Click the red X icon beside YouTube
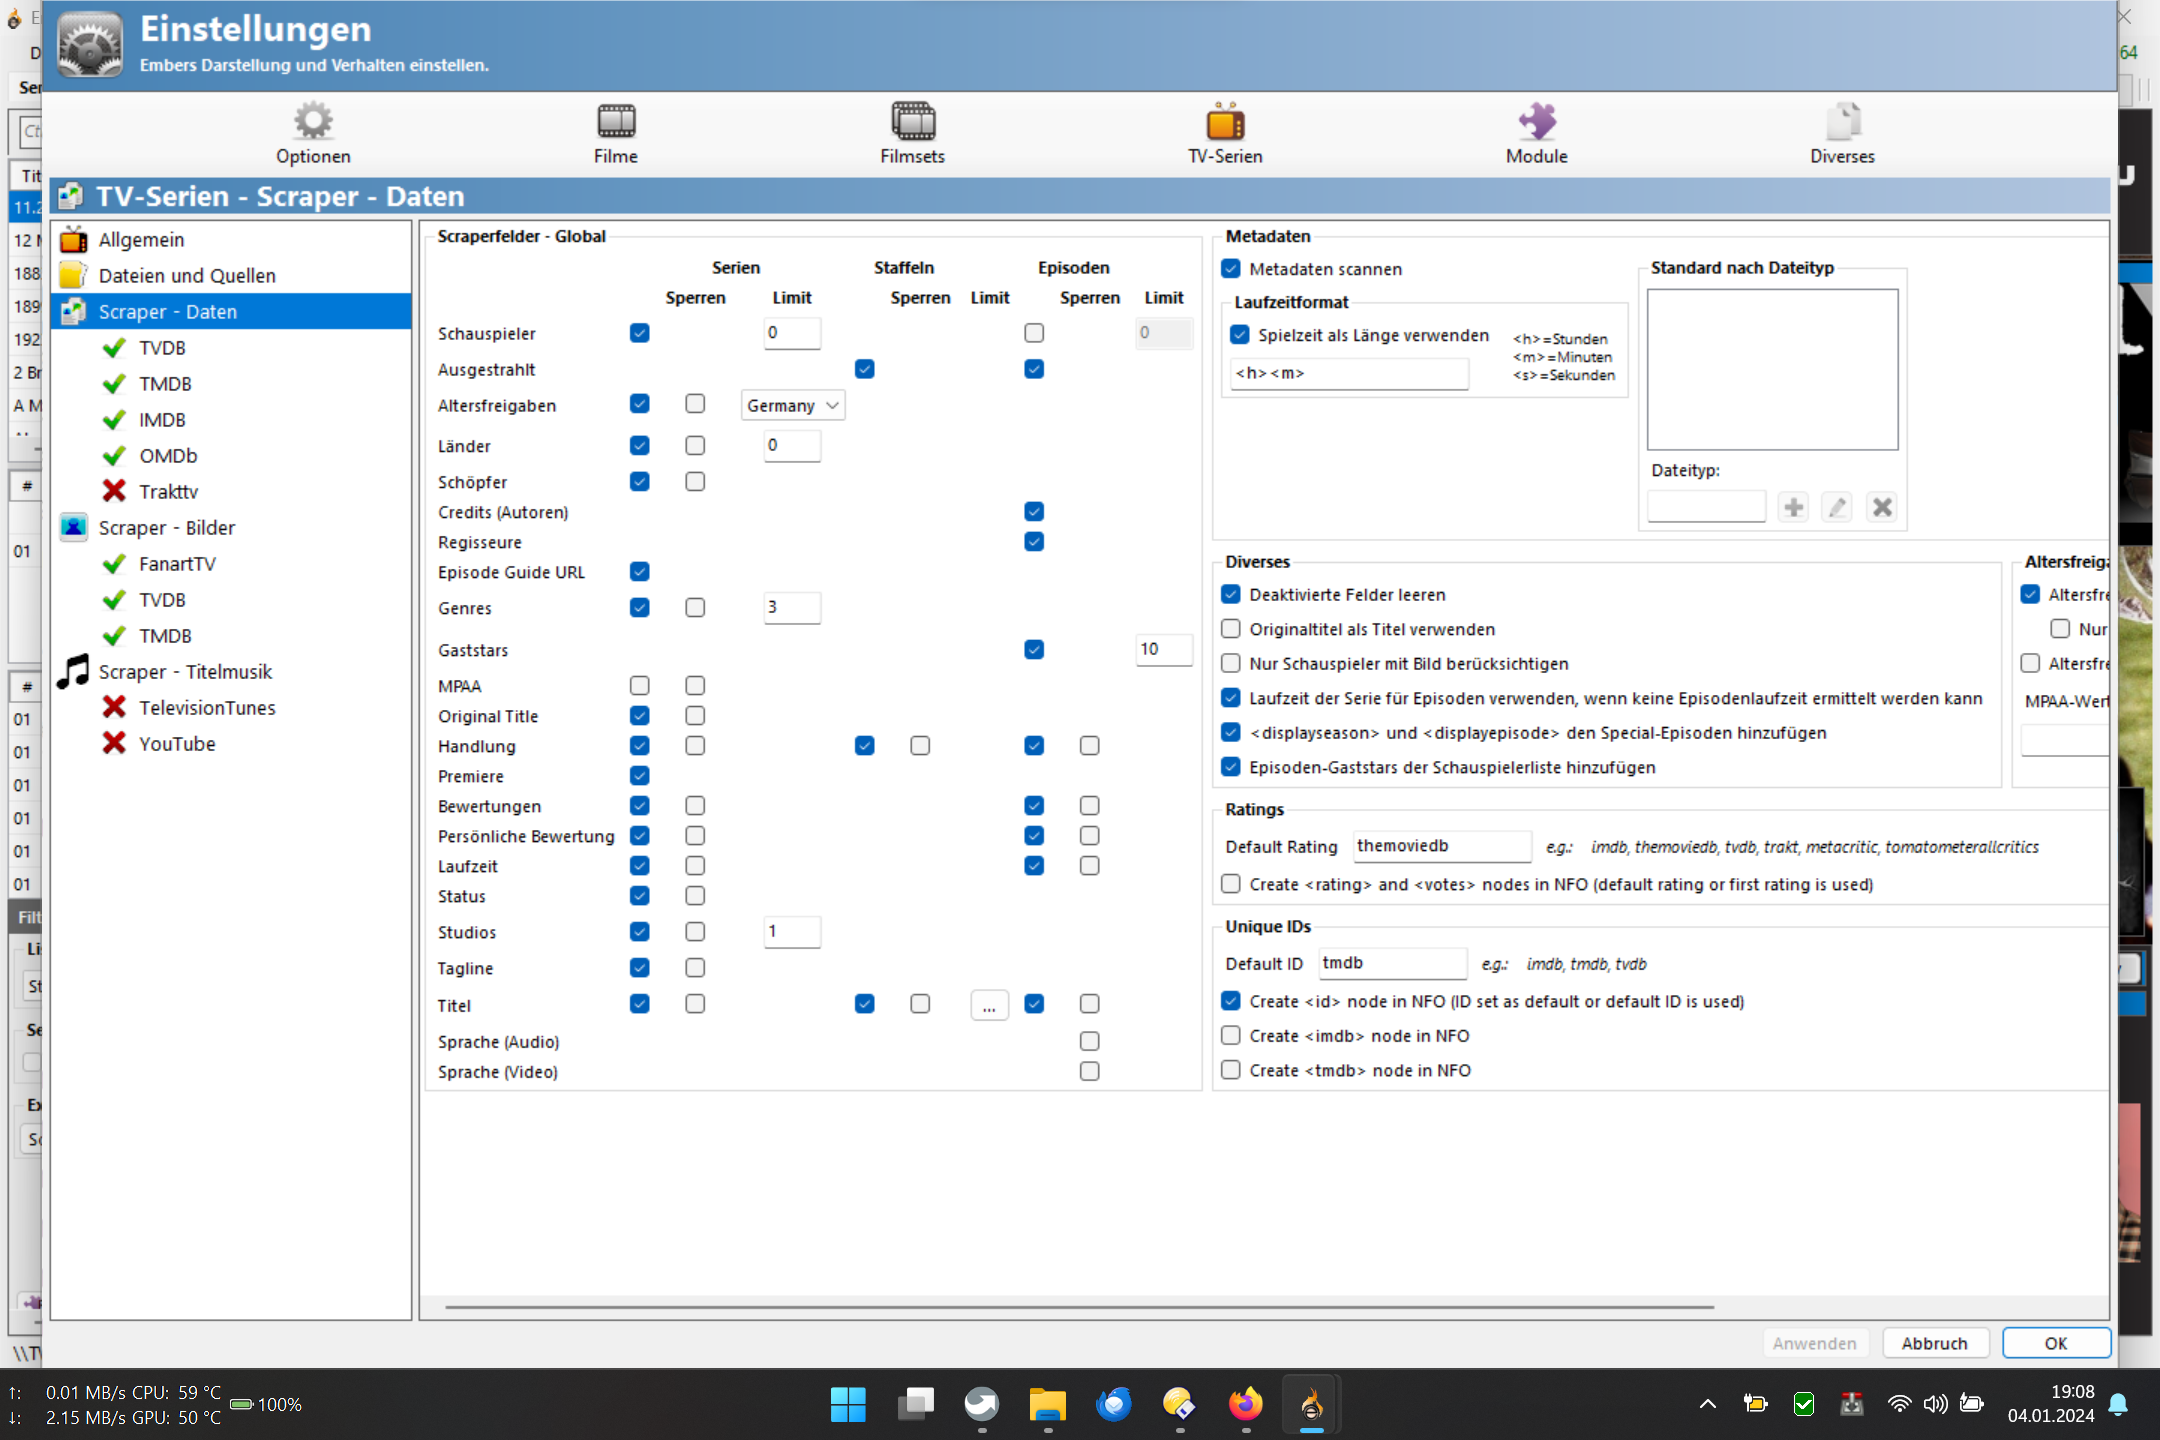The image size is (2160, 1440). pyautogui.click(x=115, y=744)
